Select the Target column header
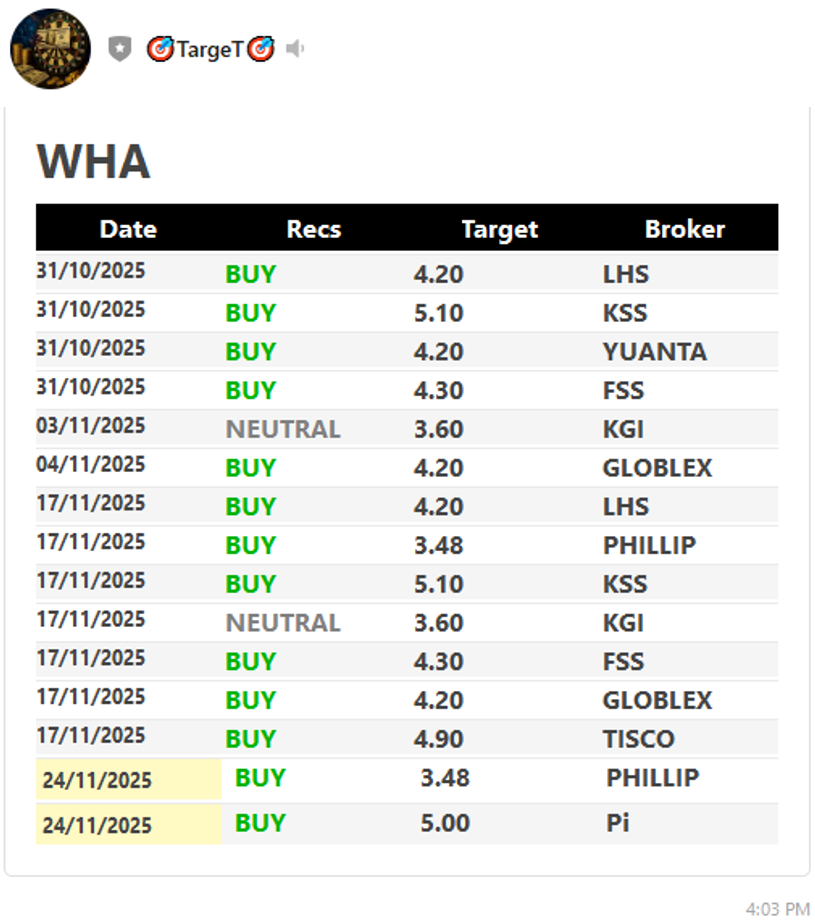The image size is (815, 923). tap(500, 229)
